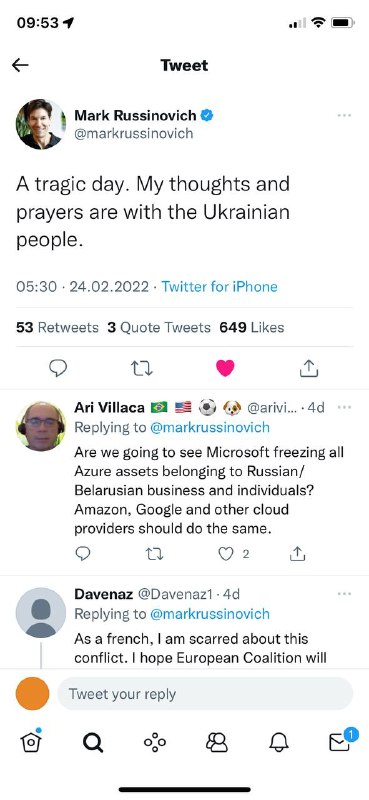Screen dimensions: 369x800
Task: Tap the Tweet your reply field
Action: coord(205,694)
